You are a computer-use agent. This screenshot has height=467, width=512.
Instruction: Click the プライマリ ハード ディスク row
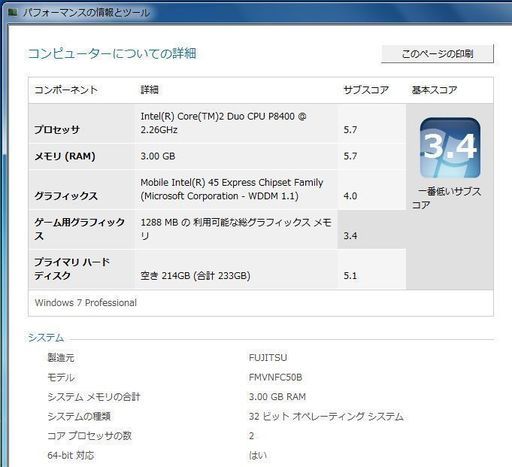click(217, 269)
